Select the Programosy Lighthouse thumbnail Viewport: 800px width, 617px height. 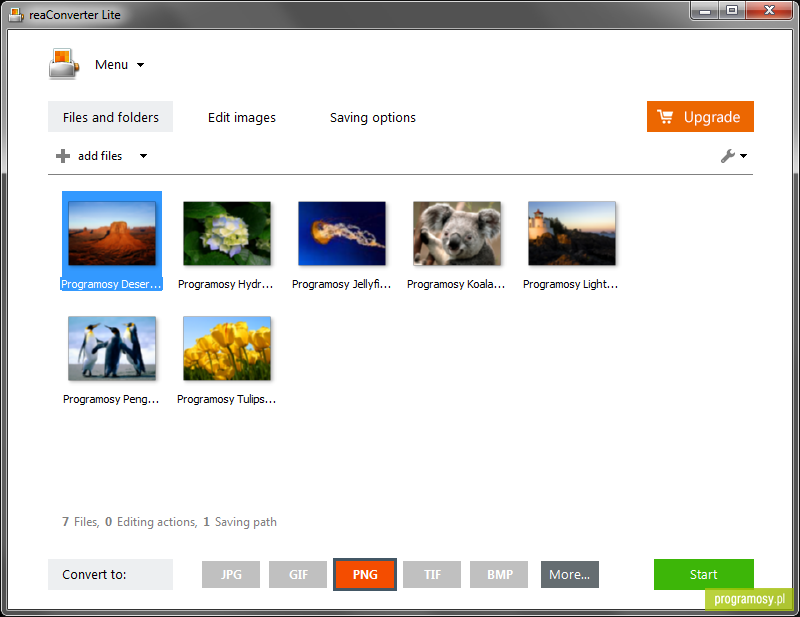(x=572, y=233)
